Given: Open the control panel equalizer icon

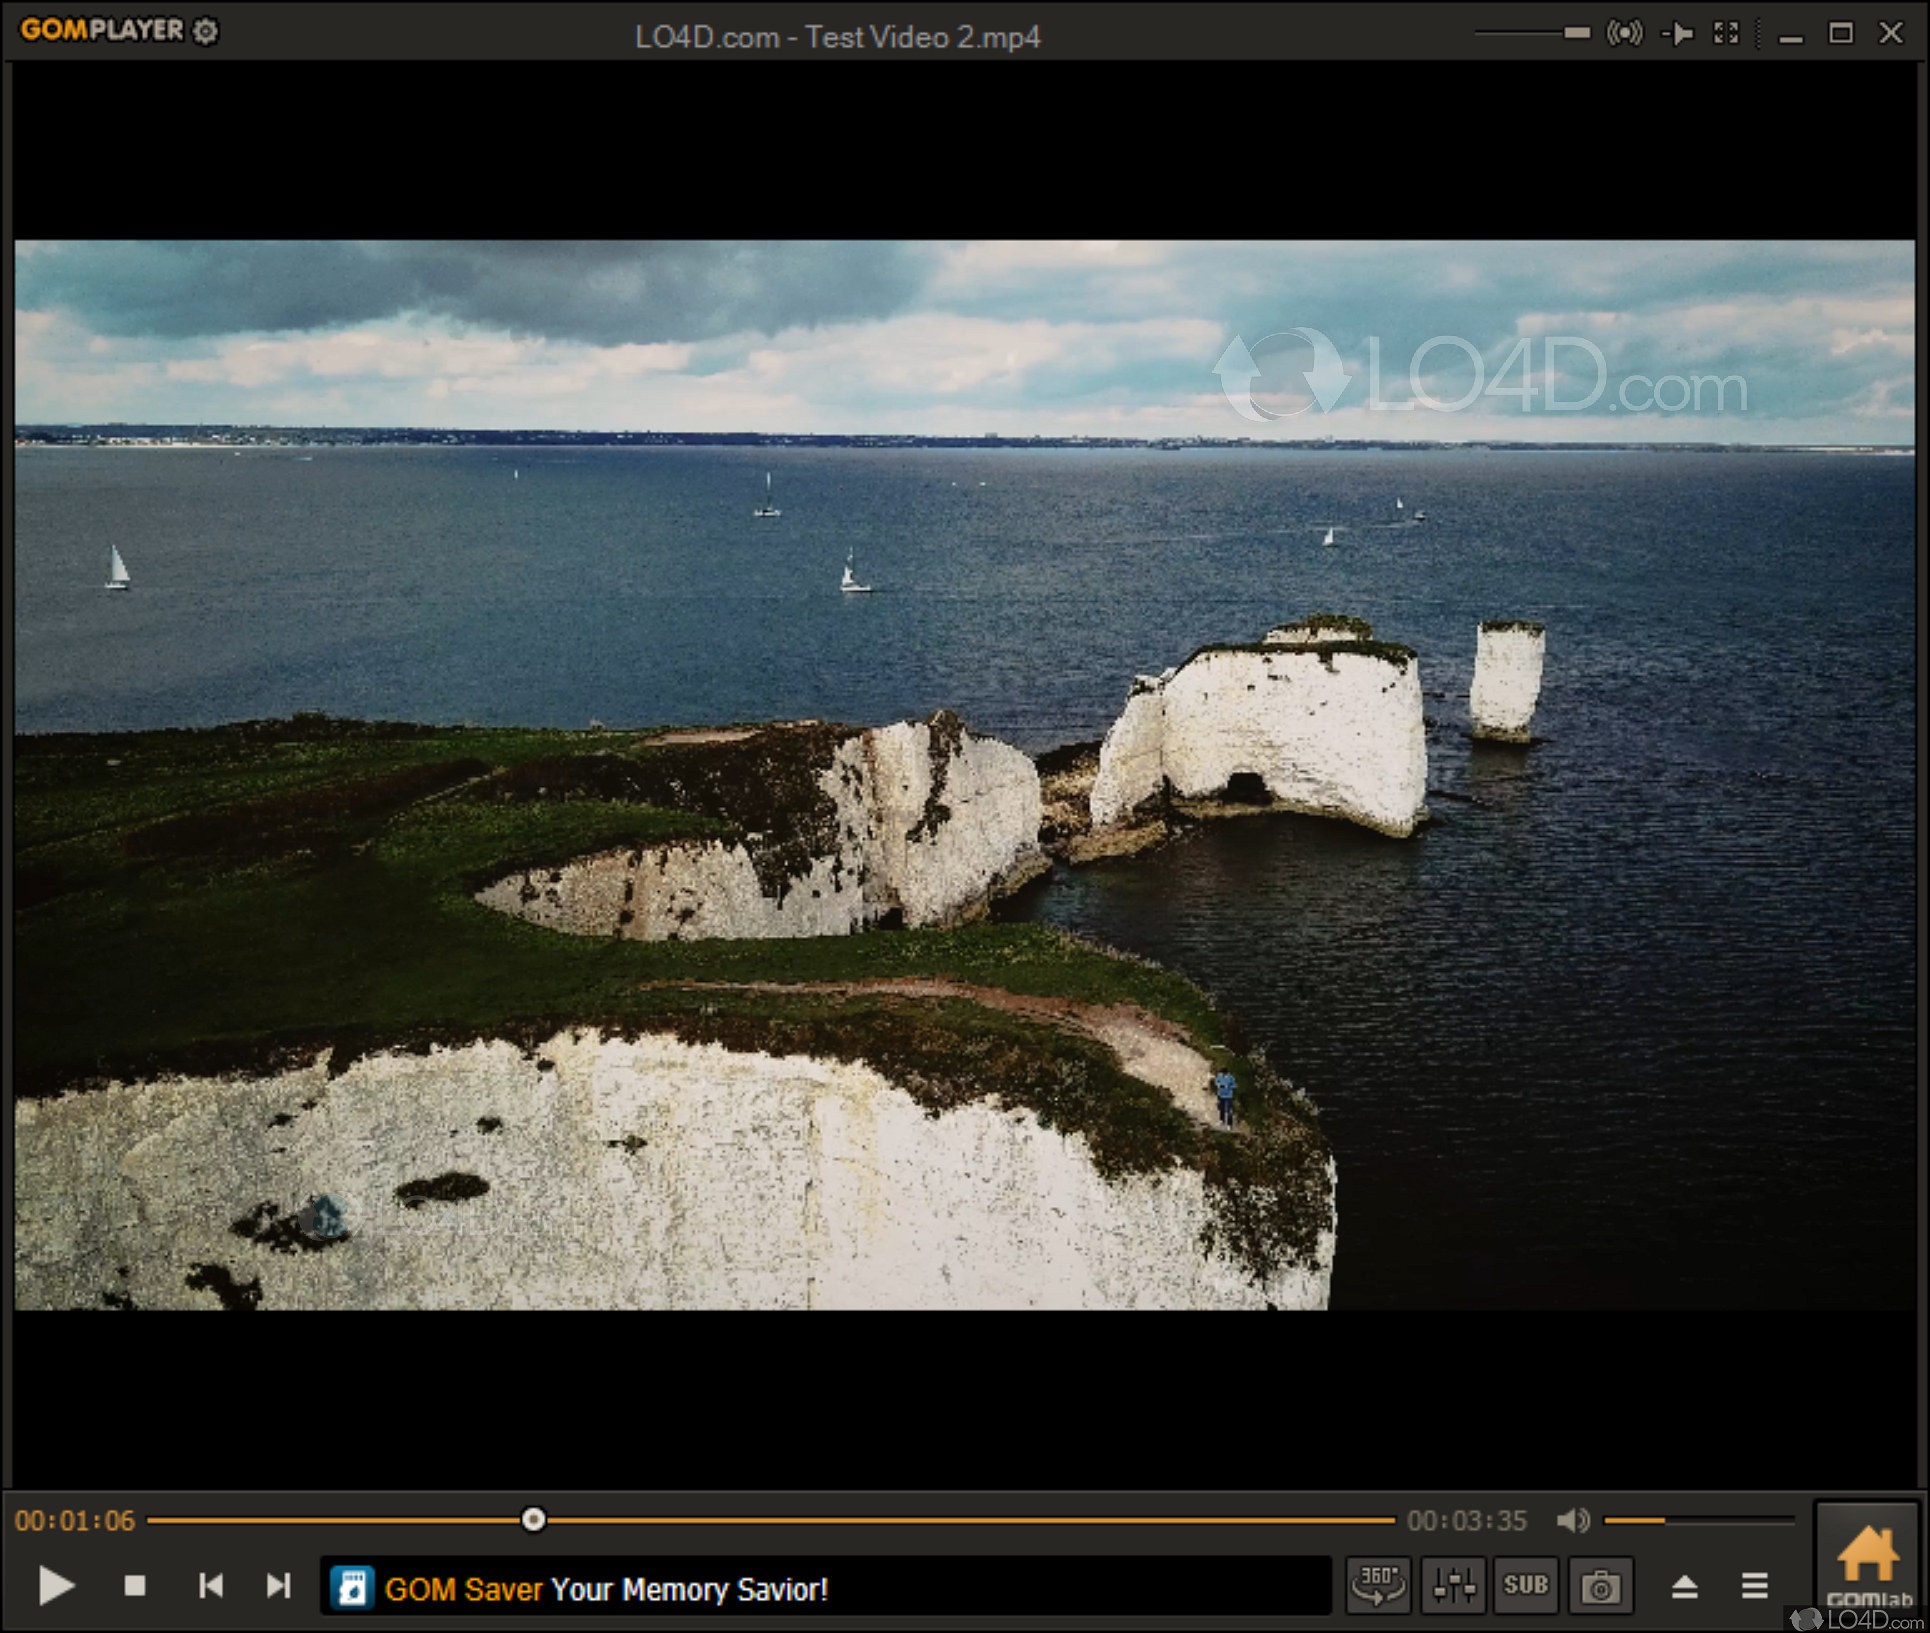Looking at the screenshot, I should pyautogui.click(x=1454, y=1586).
